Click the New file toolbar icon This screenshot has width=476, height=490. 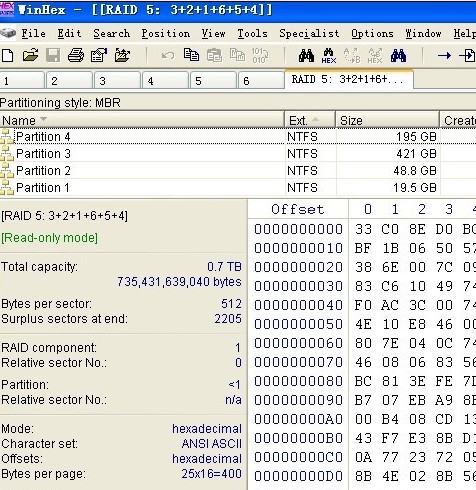(x=7, y=55)
